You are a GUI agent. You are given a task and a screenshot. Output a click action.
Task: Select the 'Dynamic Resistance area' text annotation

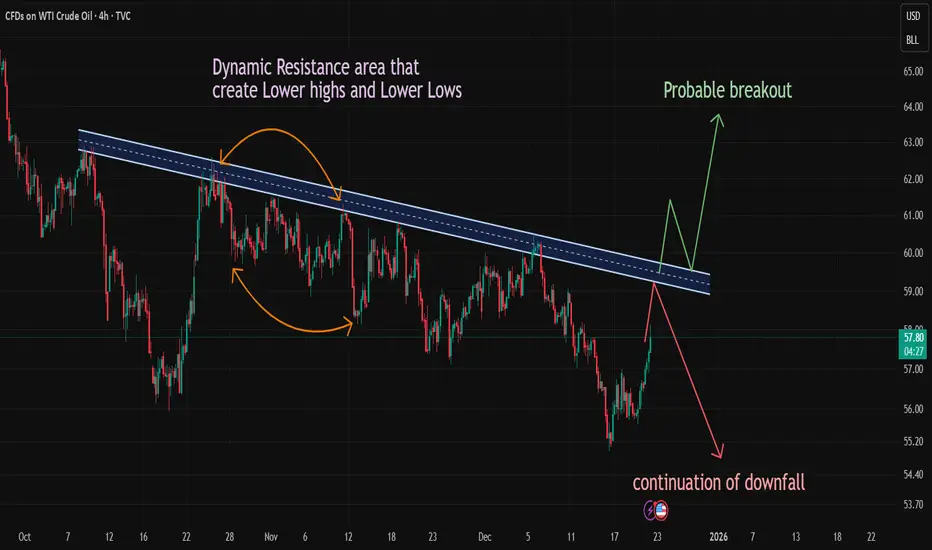[x=336, y=78]
